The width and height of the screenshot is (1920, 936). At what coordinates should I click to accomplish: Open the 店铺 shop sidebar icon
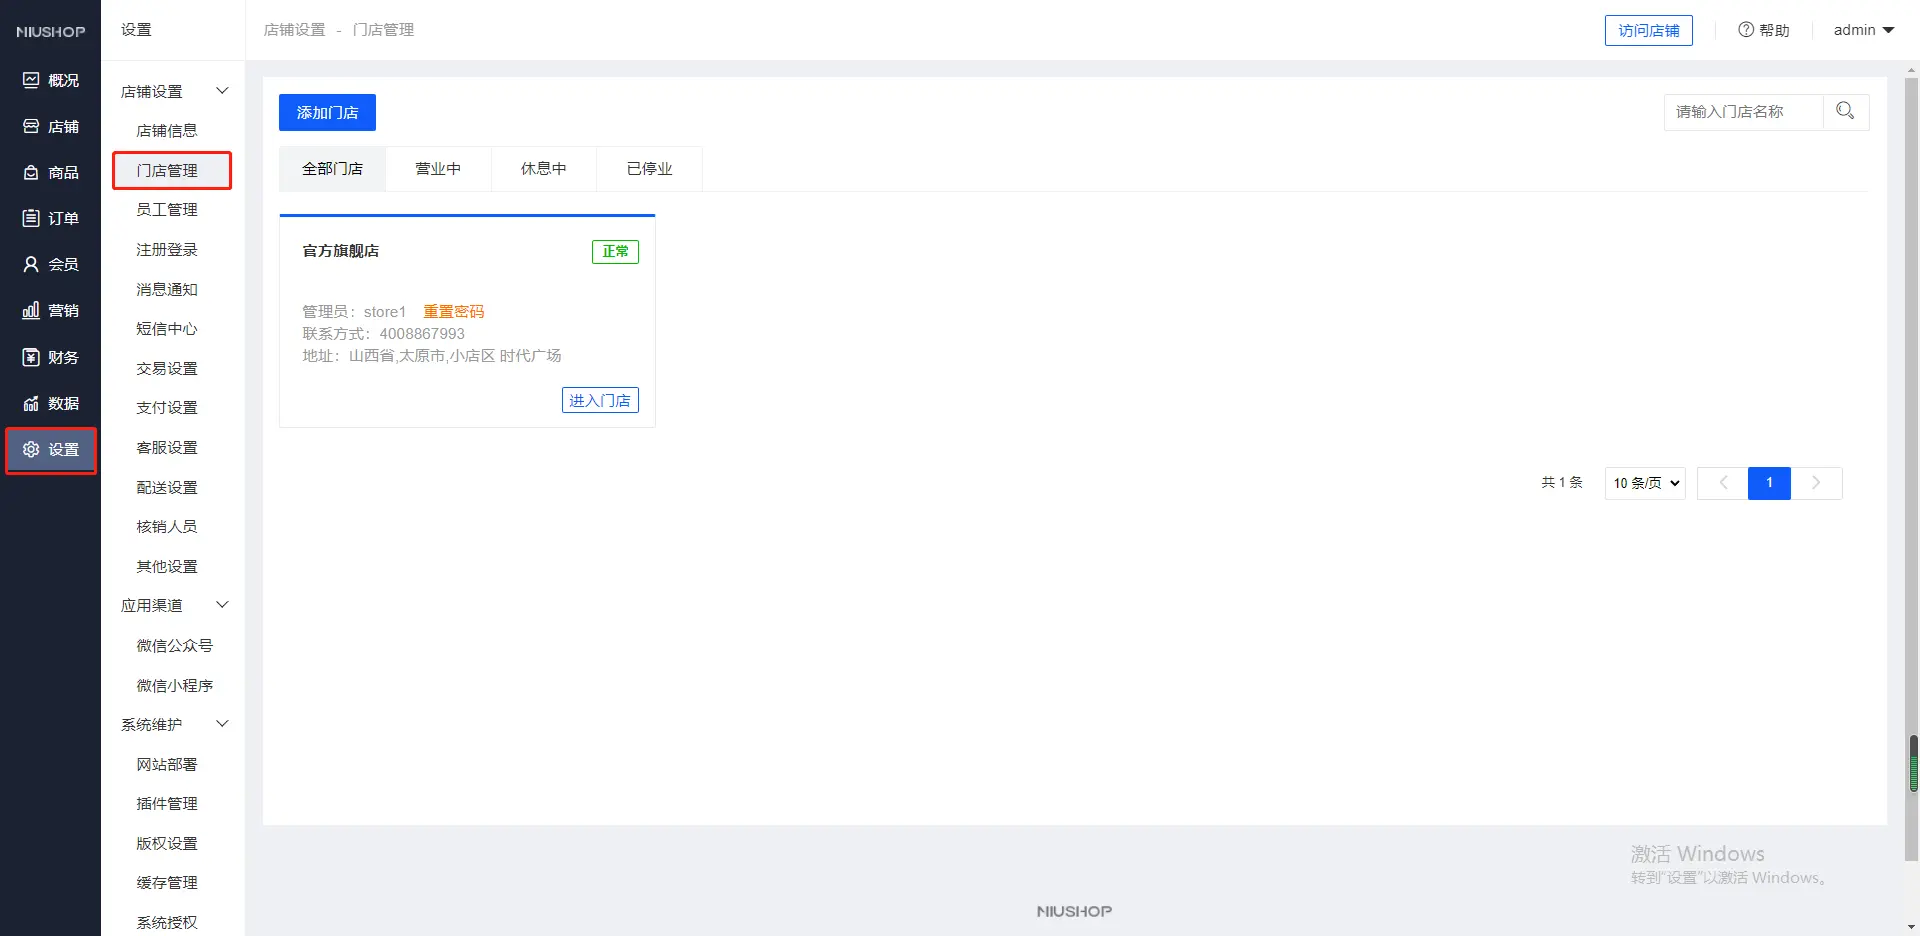coord(31,127)
